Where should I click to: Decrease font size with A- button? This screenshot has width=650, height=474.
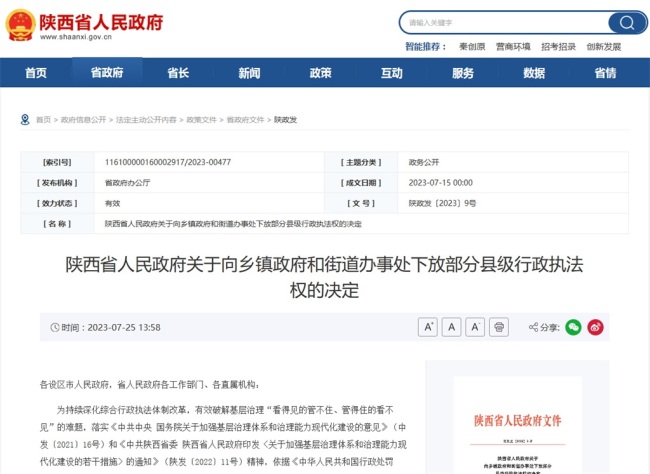tap(475, 327)
